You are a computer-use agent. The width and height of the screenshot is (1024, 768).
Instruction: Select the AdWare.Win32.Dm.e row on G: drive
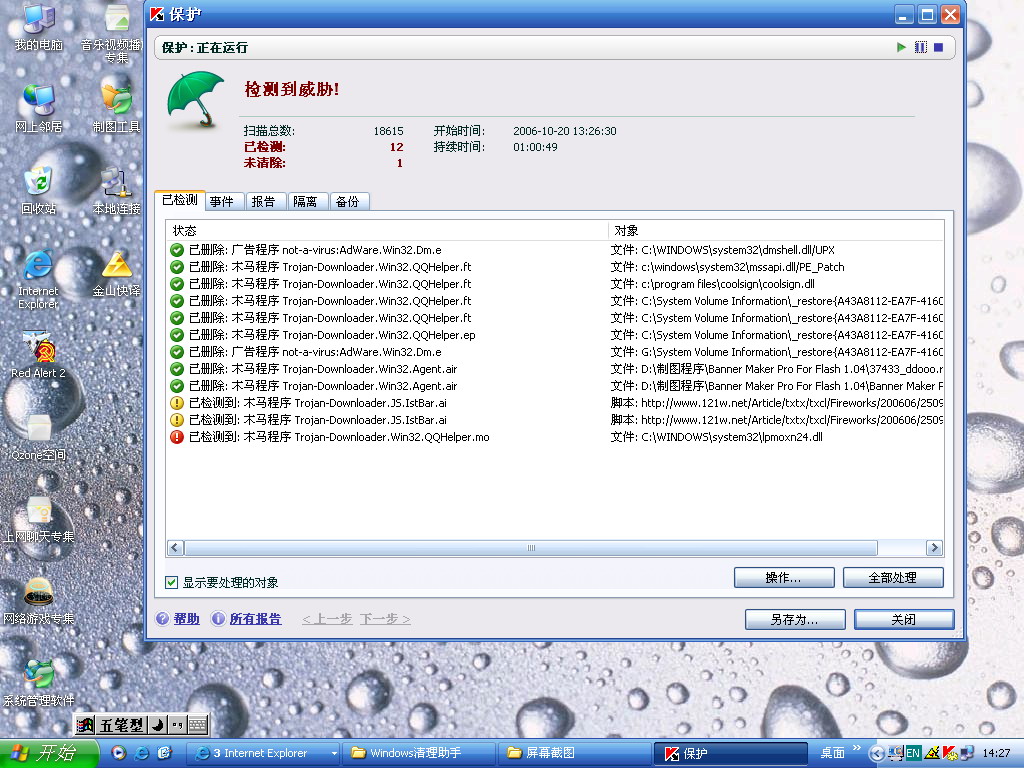555,352
